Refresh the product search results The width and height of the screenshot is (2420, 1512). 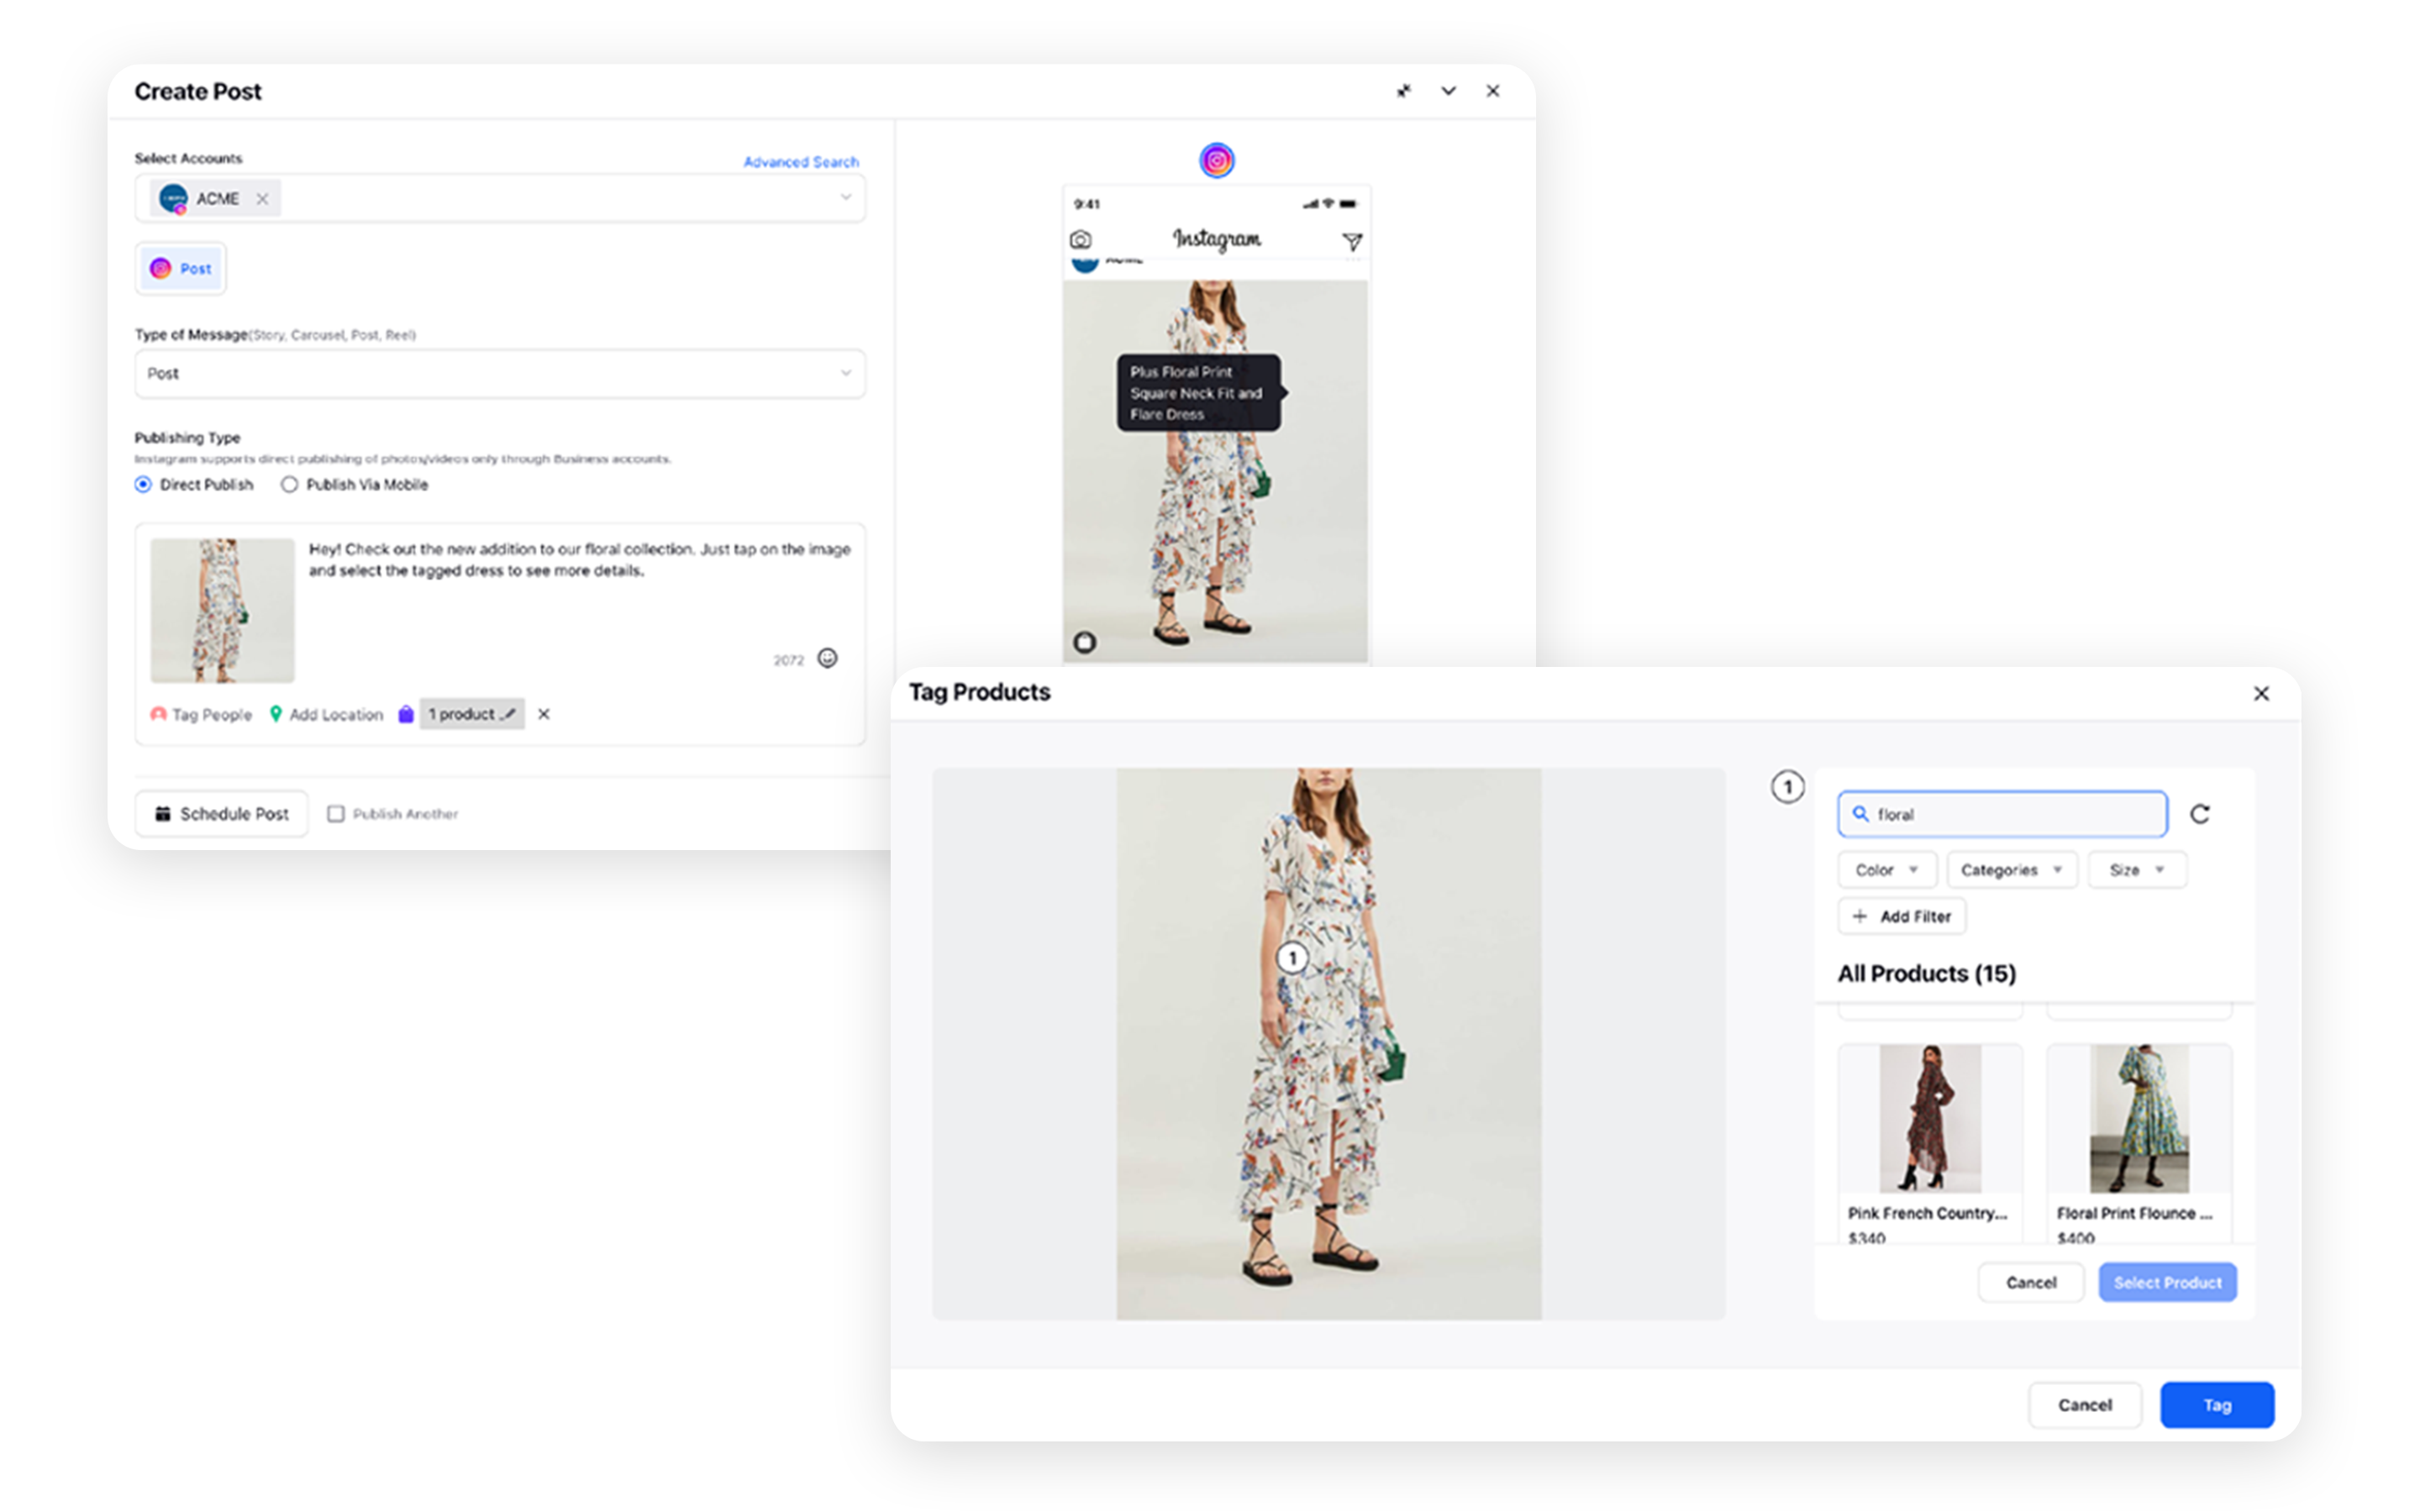(2199, 814)
